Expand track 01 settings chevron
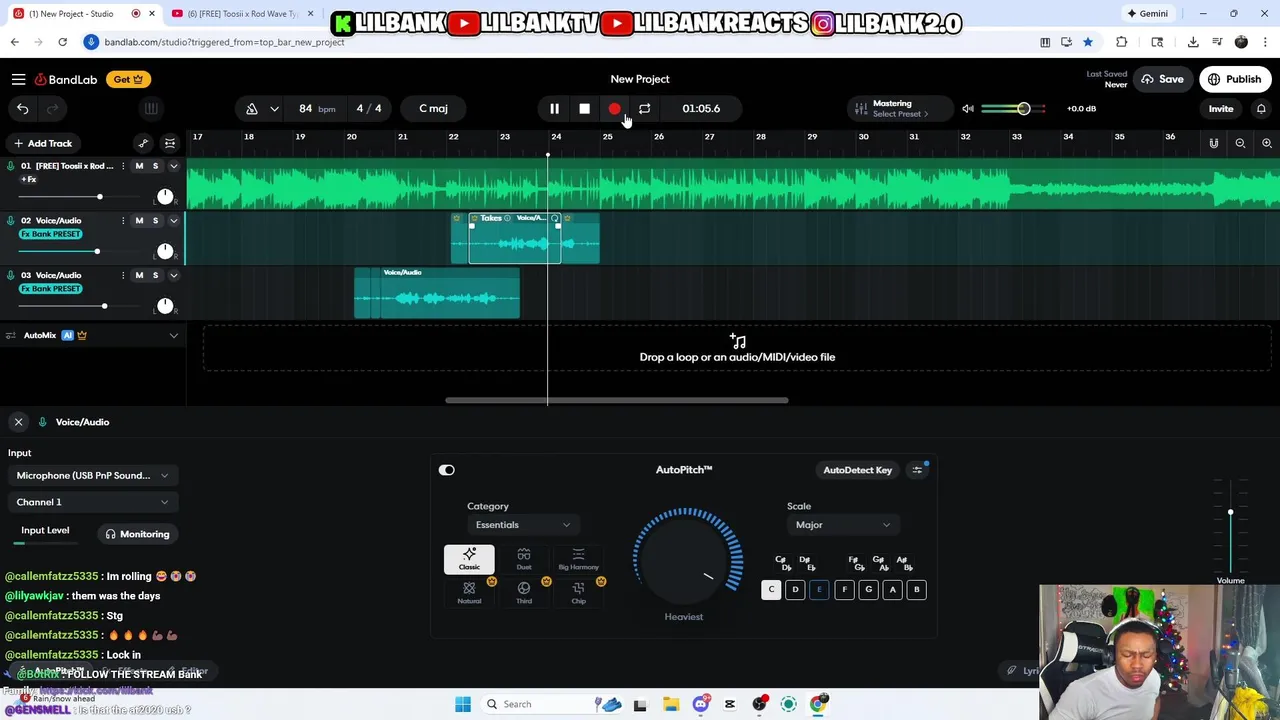Viewport: 1280px width, 720px height. 173,166
